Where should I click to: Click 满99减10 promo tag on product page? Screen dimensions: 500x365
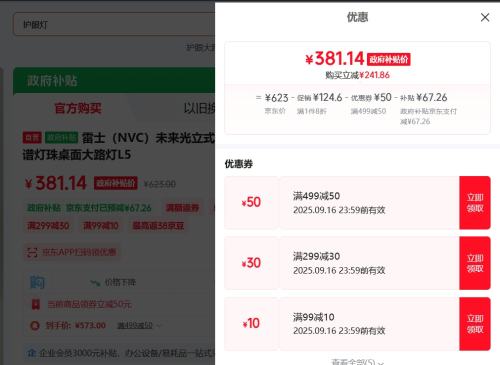pos(101,226)
